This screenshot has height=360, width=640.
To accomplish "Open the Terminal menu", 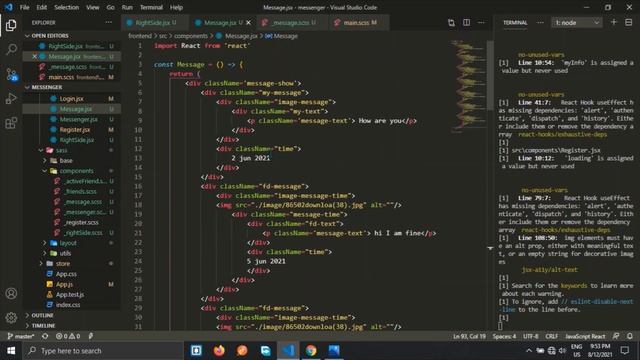I will pyautogui.click(x=151, y=7).
